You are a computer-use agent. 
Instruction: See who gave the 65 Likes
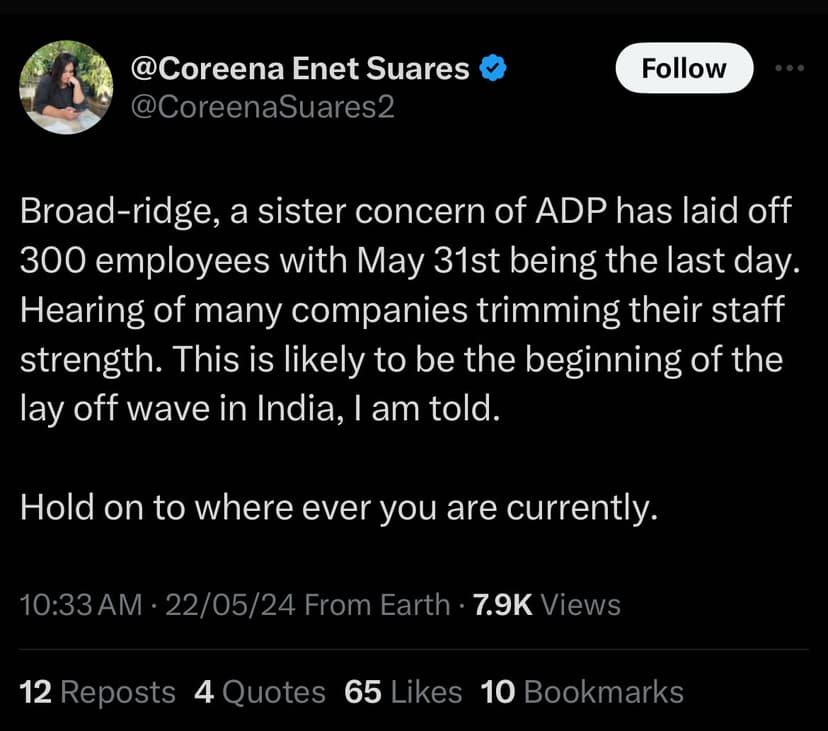pyautogui.click(x=403, y=692)
